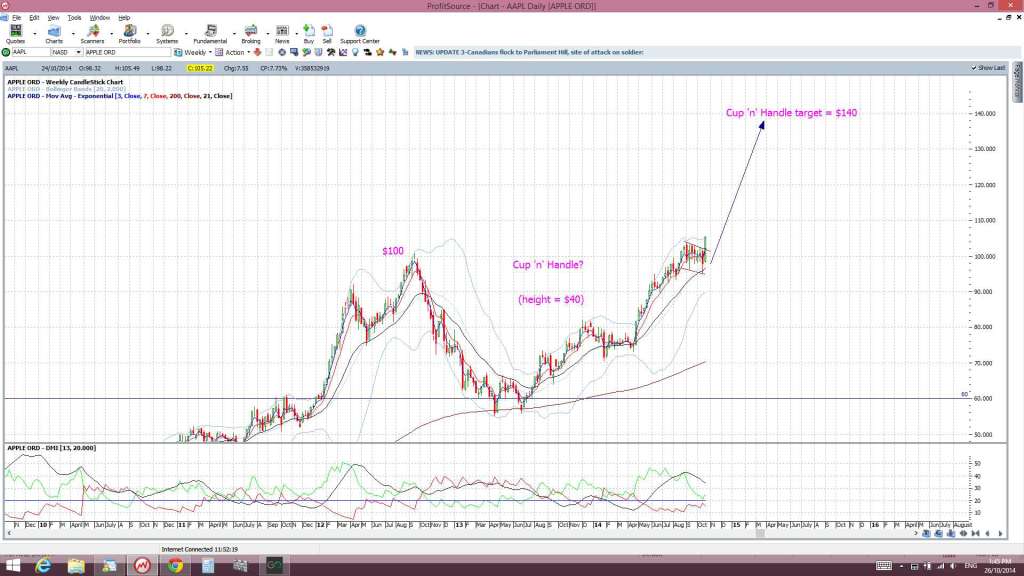This screenshot has width=1024, height=576.
Task: Click the ProfitSource taskbar icon
Action: coord(142,566)
